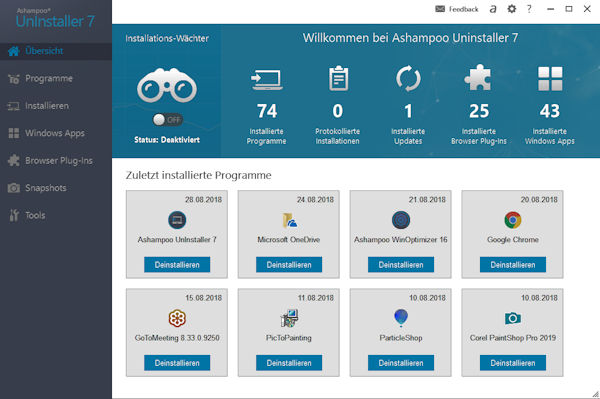Open the Übersicht overview page

coord(56,51)
